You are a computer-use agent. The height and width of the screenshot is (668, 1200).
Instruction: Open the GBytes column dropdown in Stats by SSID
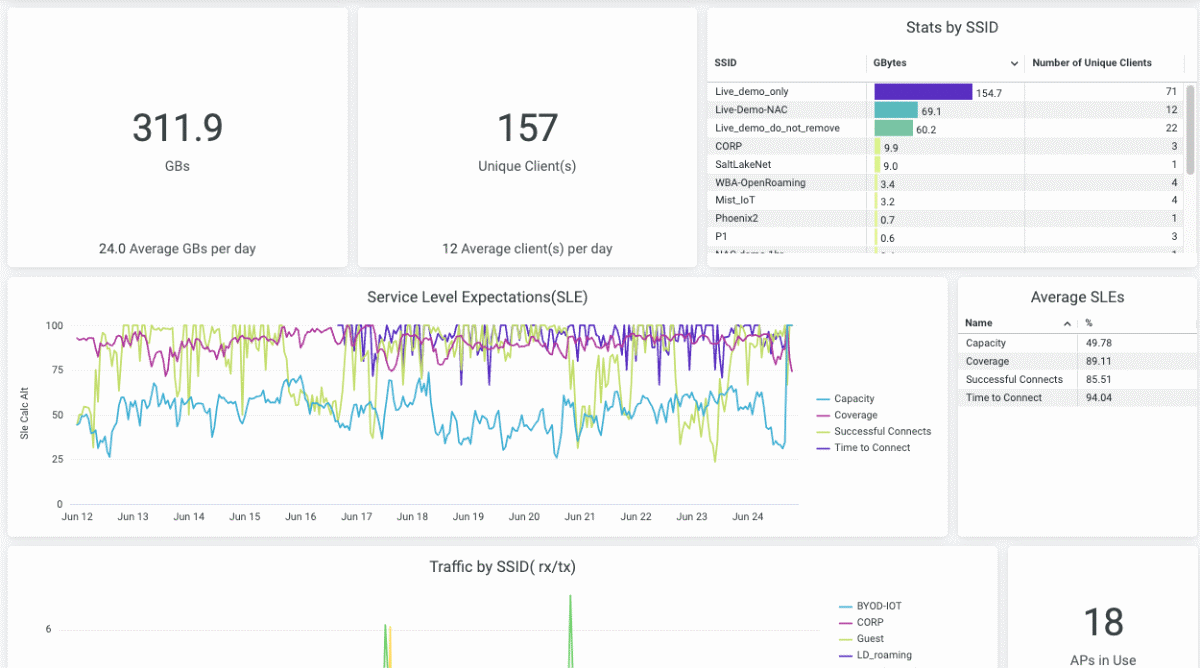click(1016, 63)
